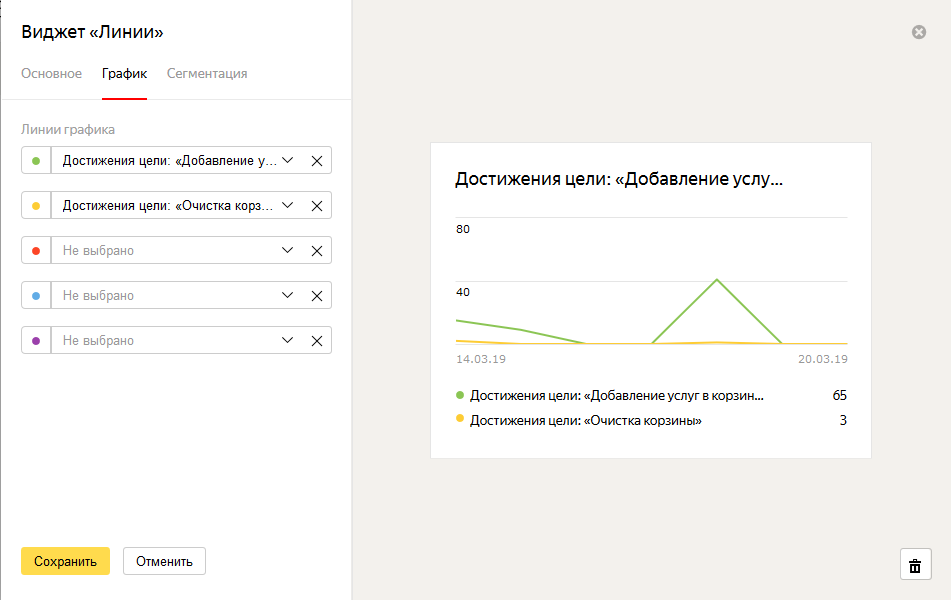The image size is (951, 600).
Task: Expand «Очистка корз...» metric dropdown
Action: [177, 206]
